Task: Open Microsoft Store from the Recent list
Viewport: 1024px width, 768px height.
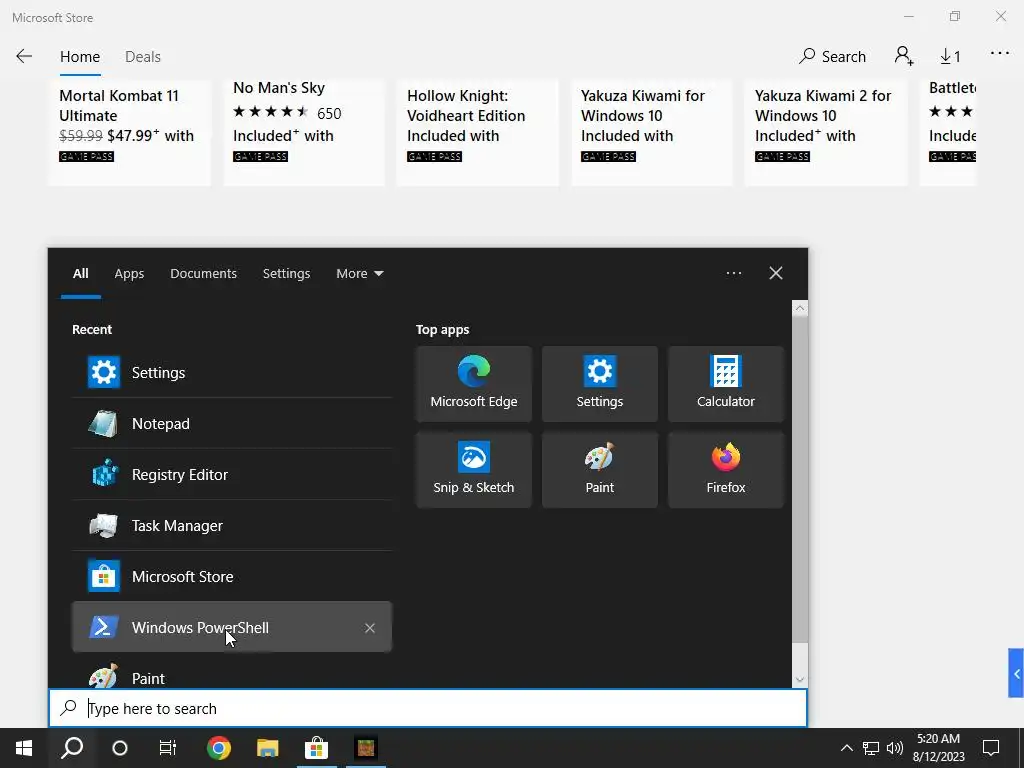Action: [232, 576]
